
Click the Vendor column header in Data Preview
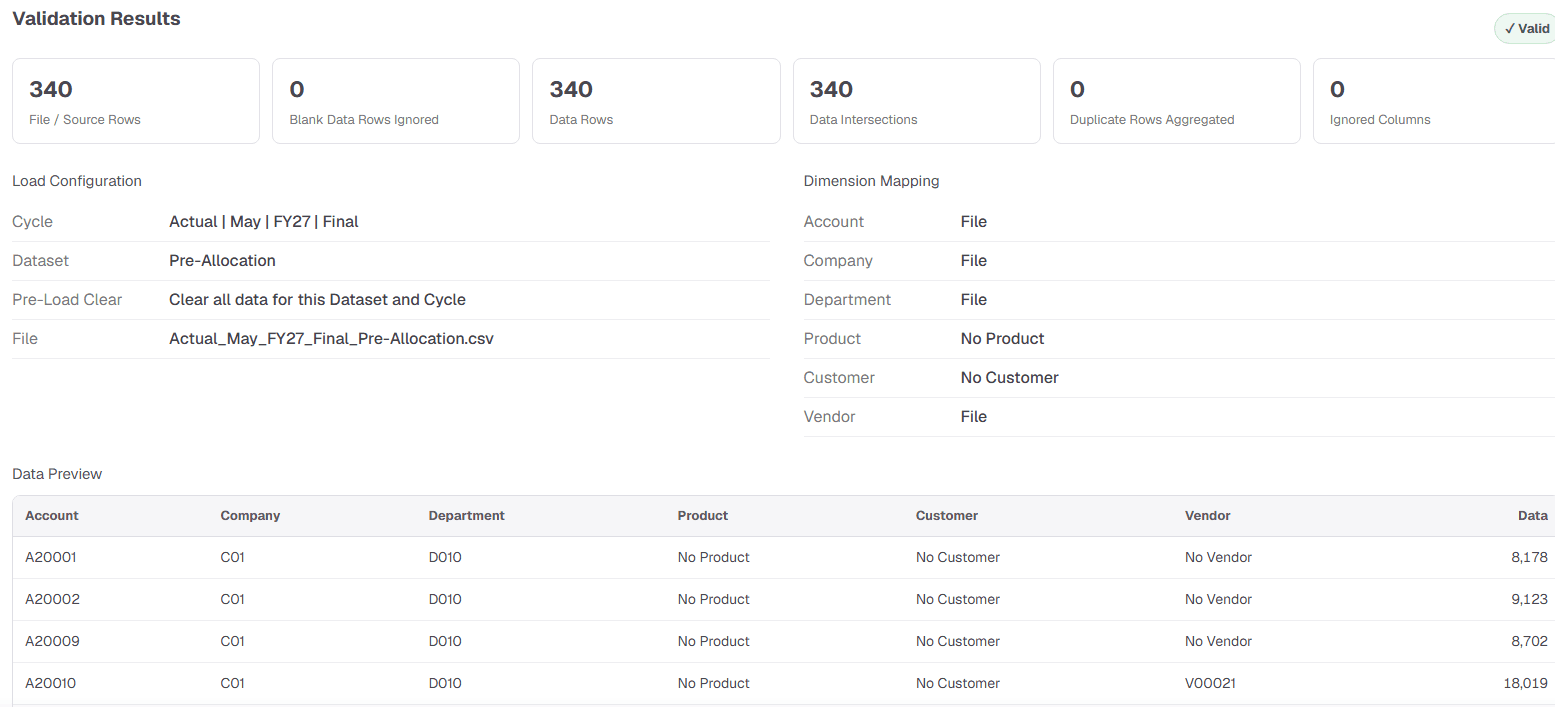click(x=1207, y=516)
